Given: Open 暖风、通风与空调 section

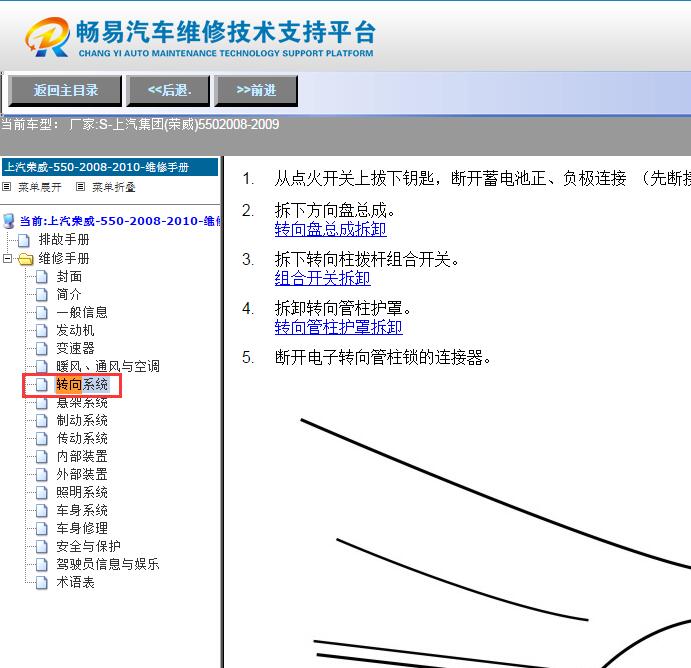Looking at the screenshot, I should point(108,367).
